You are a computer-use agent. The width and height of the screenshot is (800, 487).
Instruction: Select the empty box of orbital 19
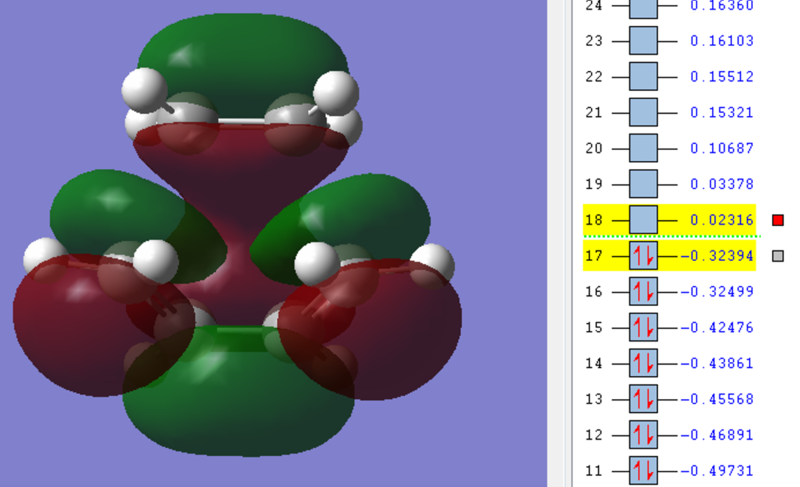coord(643,184)
